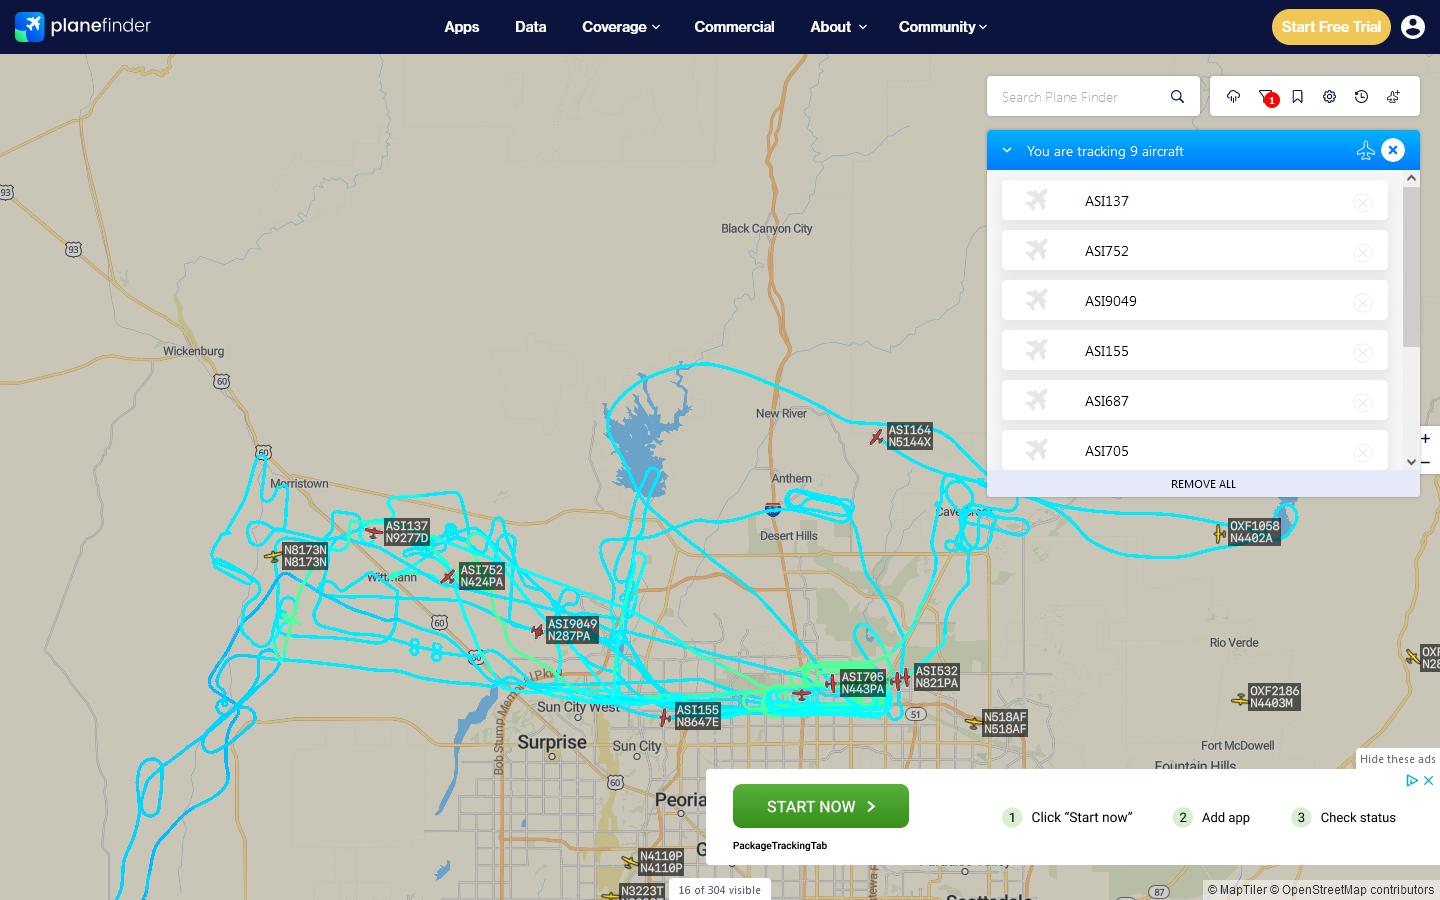This screenshot has height=900, width=1440.
Task: Click the green START NOW ad button
Action: click(x=821, y=806)
